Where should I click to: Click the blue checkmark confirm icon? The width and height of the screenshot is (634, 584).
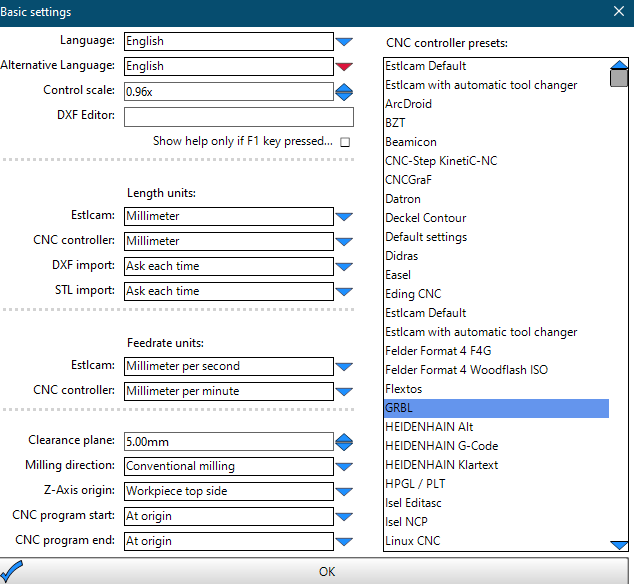pyautogui.click(x=12, y=571)
